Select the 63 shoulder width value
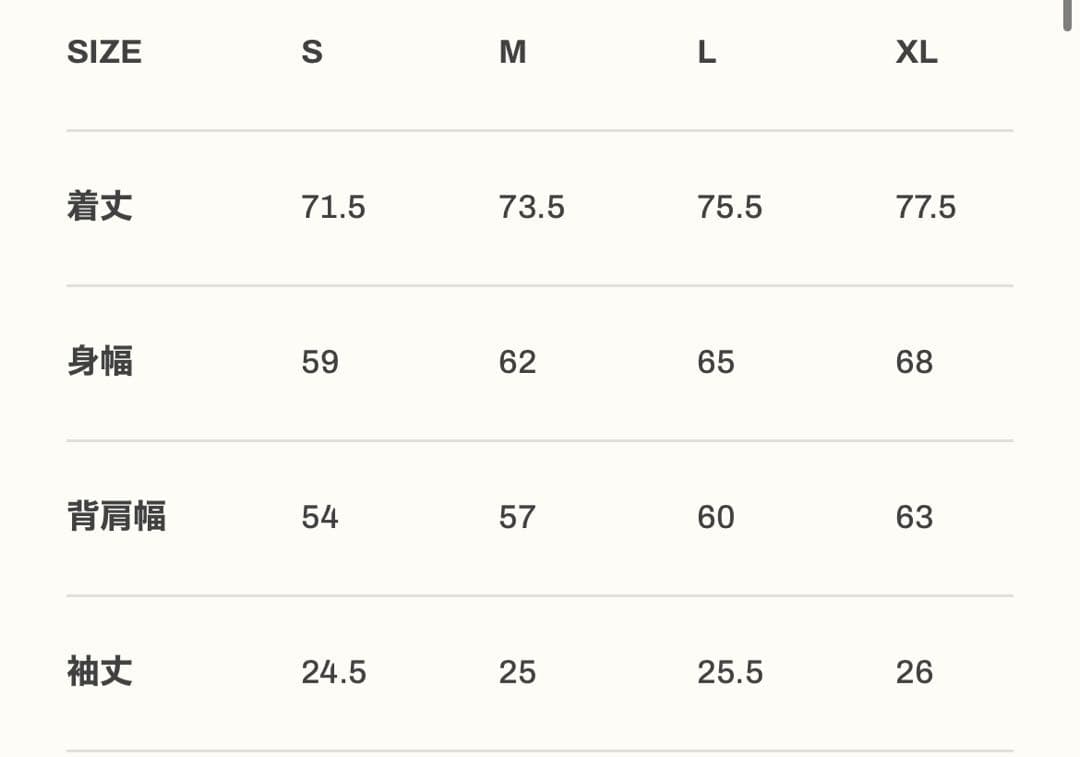Viewport: 1080px width, 757px height. pos(914,517)
